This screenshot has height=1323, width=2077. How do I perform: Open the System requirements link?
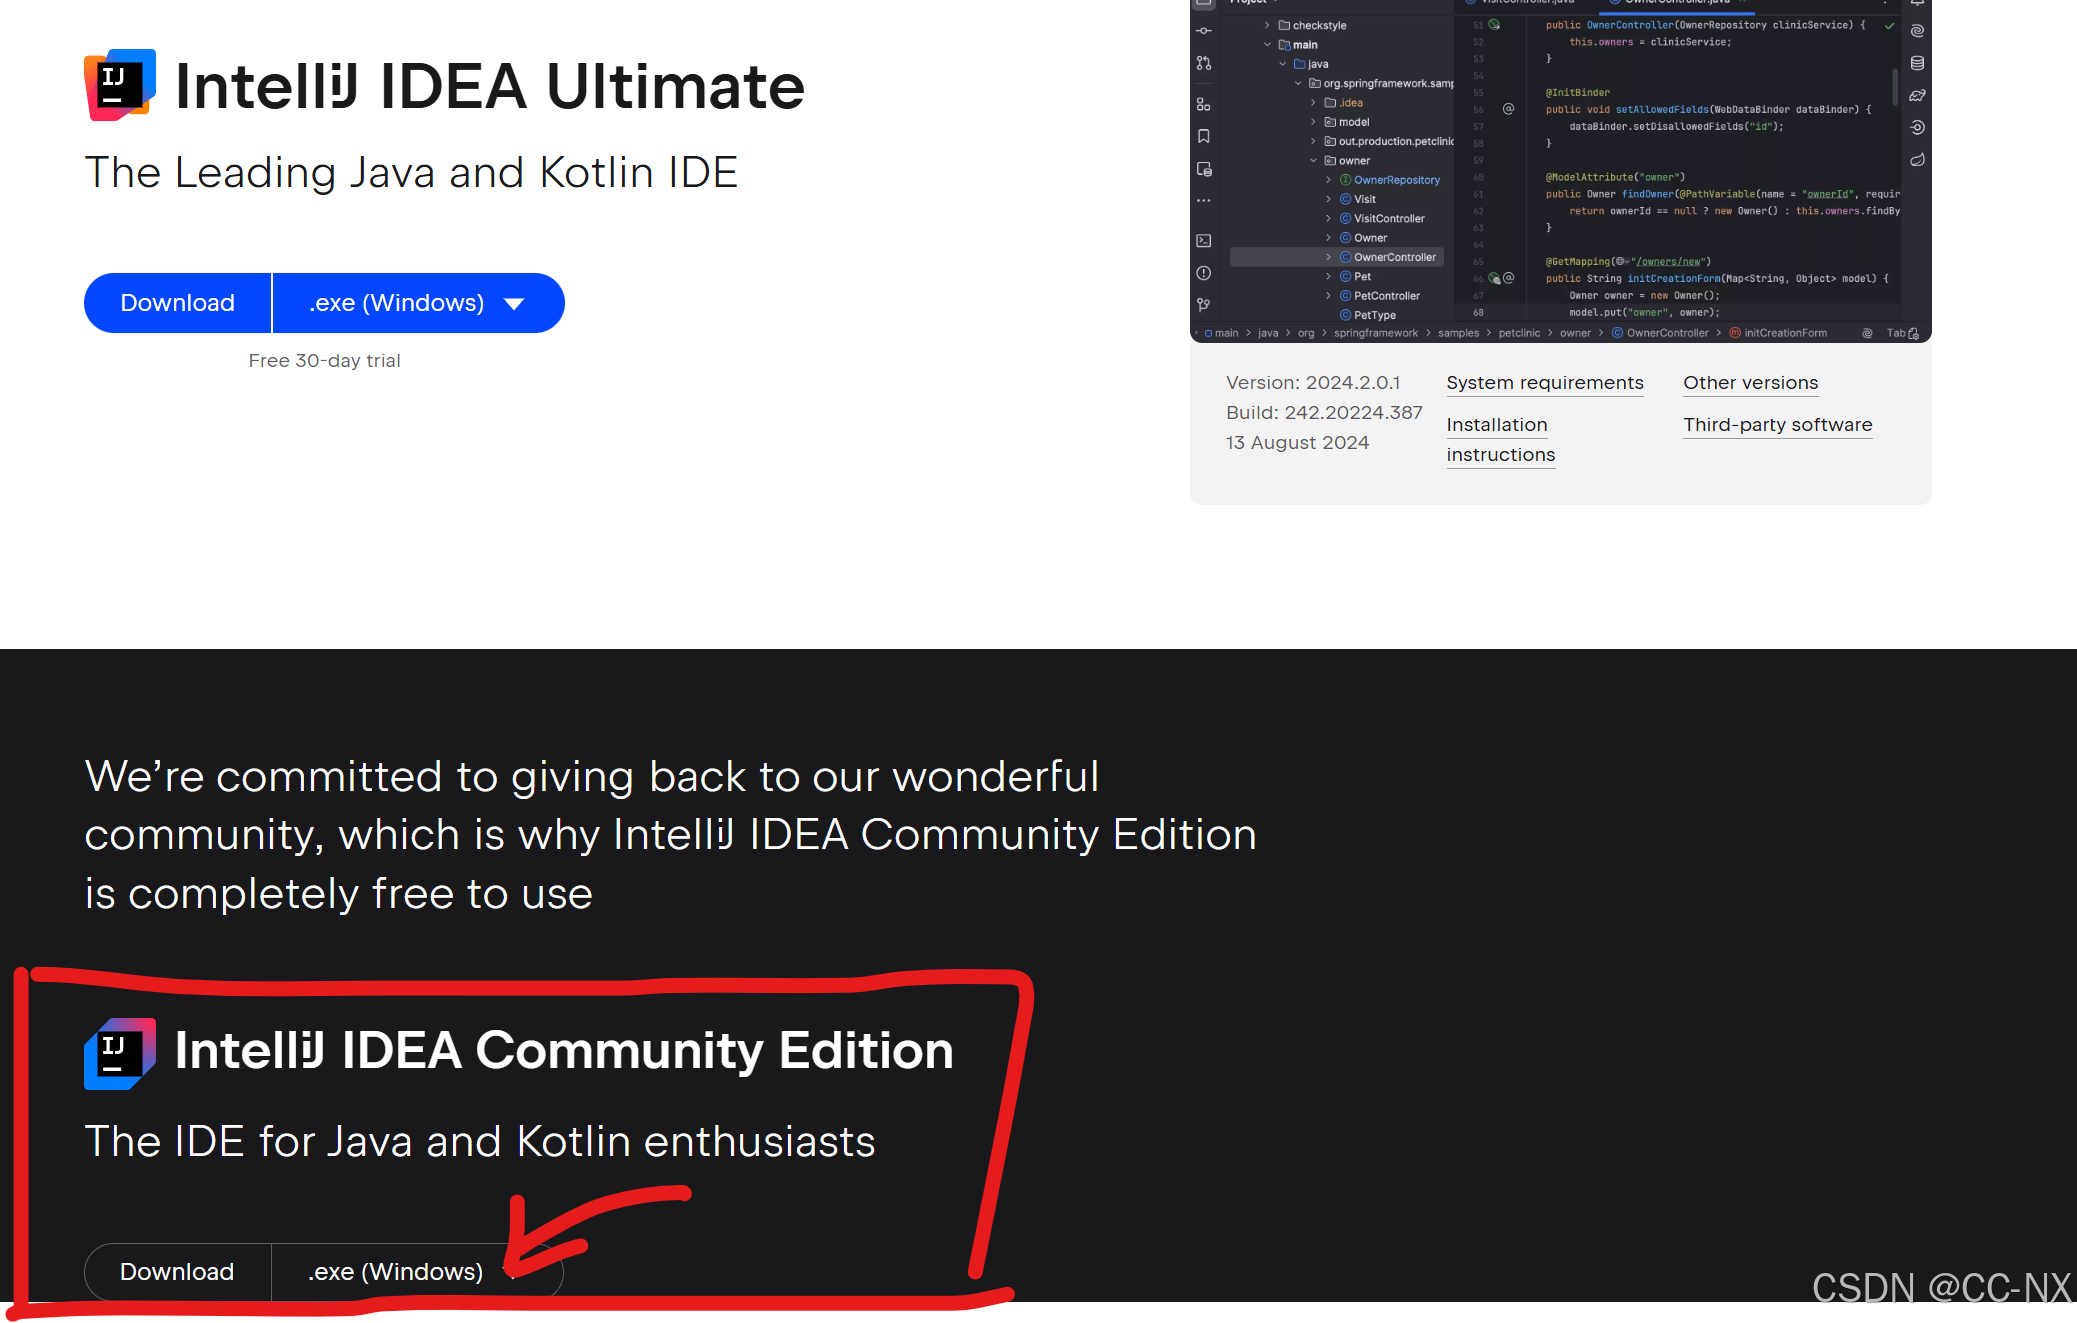pos(1544,383)
